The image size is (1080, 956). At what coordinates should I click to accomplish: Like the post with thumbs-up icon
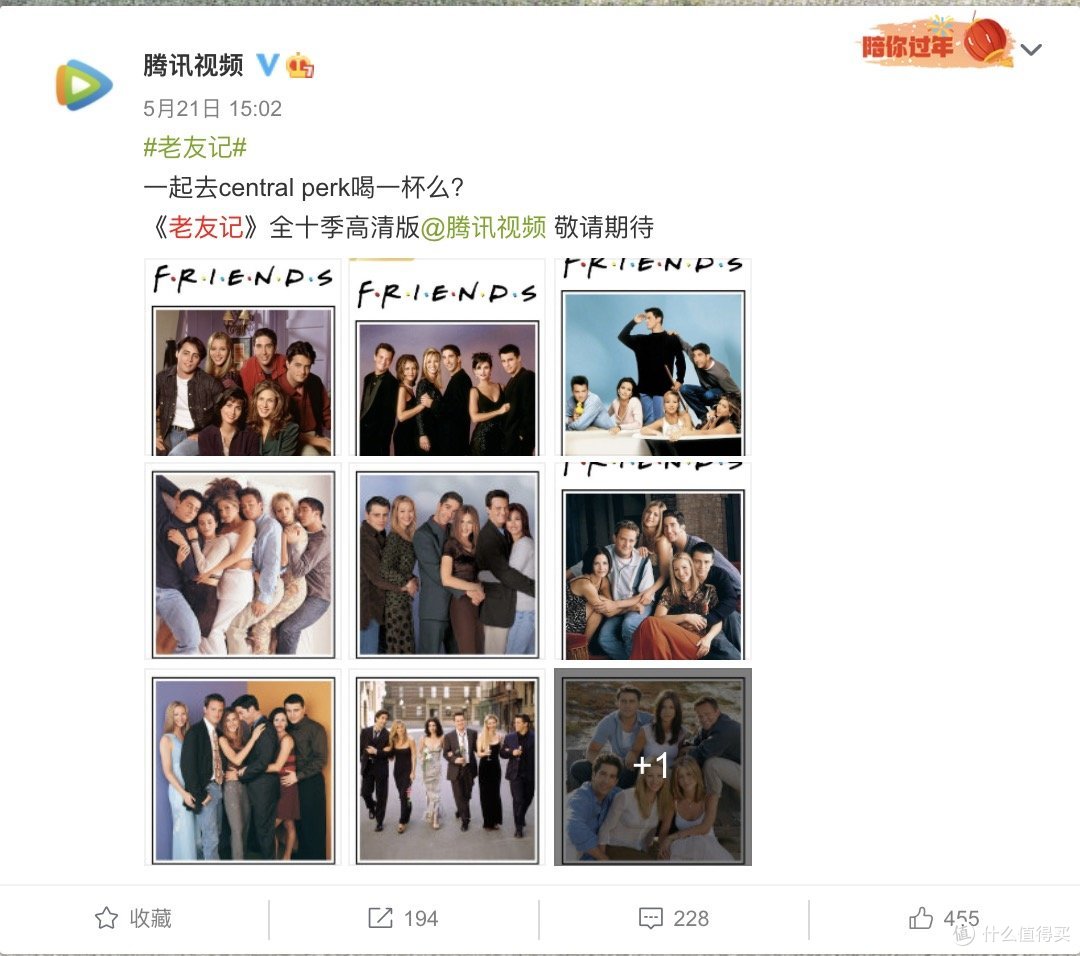pos(921,917)
